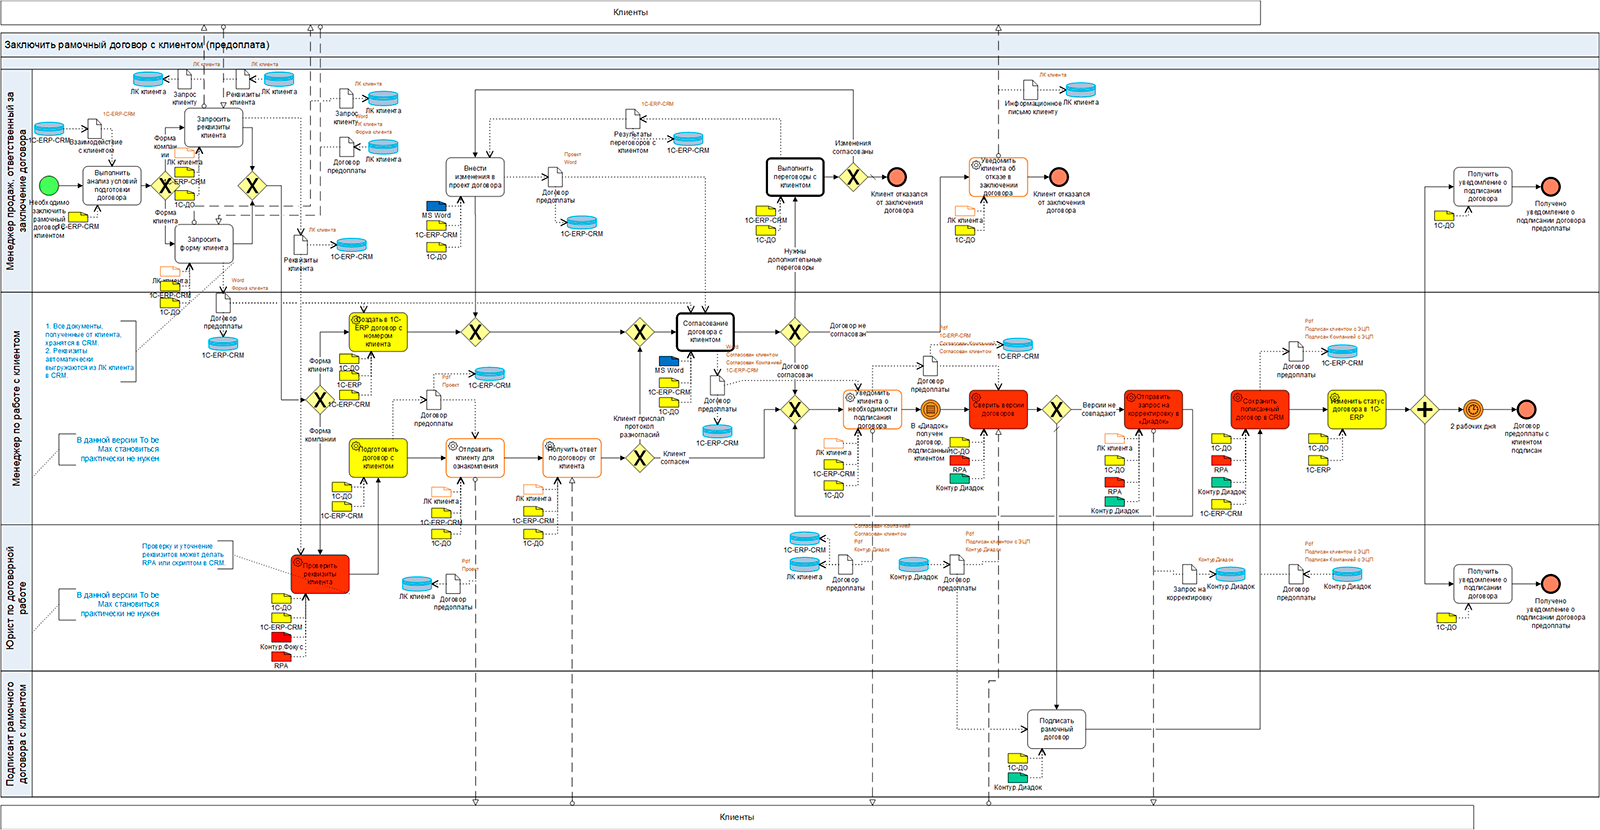Click the green start event circle
The width and height of the screenshot is (1600, 830).
click(x=48, y=185)
